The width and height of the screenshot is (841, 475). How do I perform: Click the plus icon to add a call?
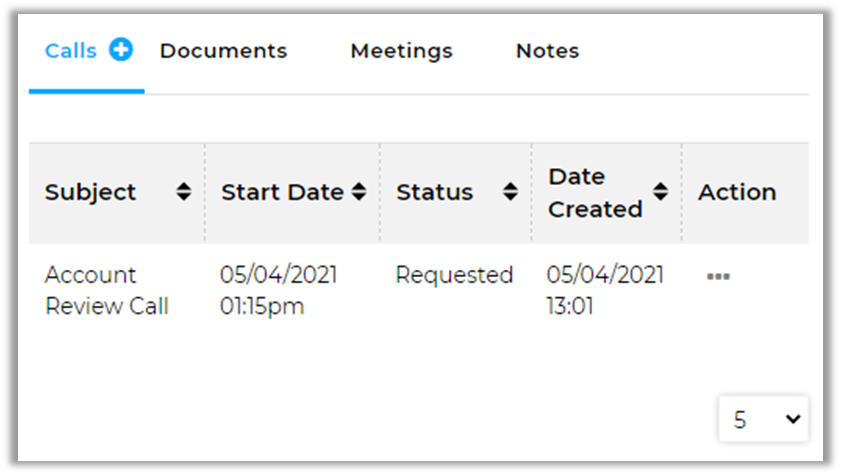[121, 50]
